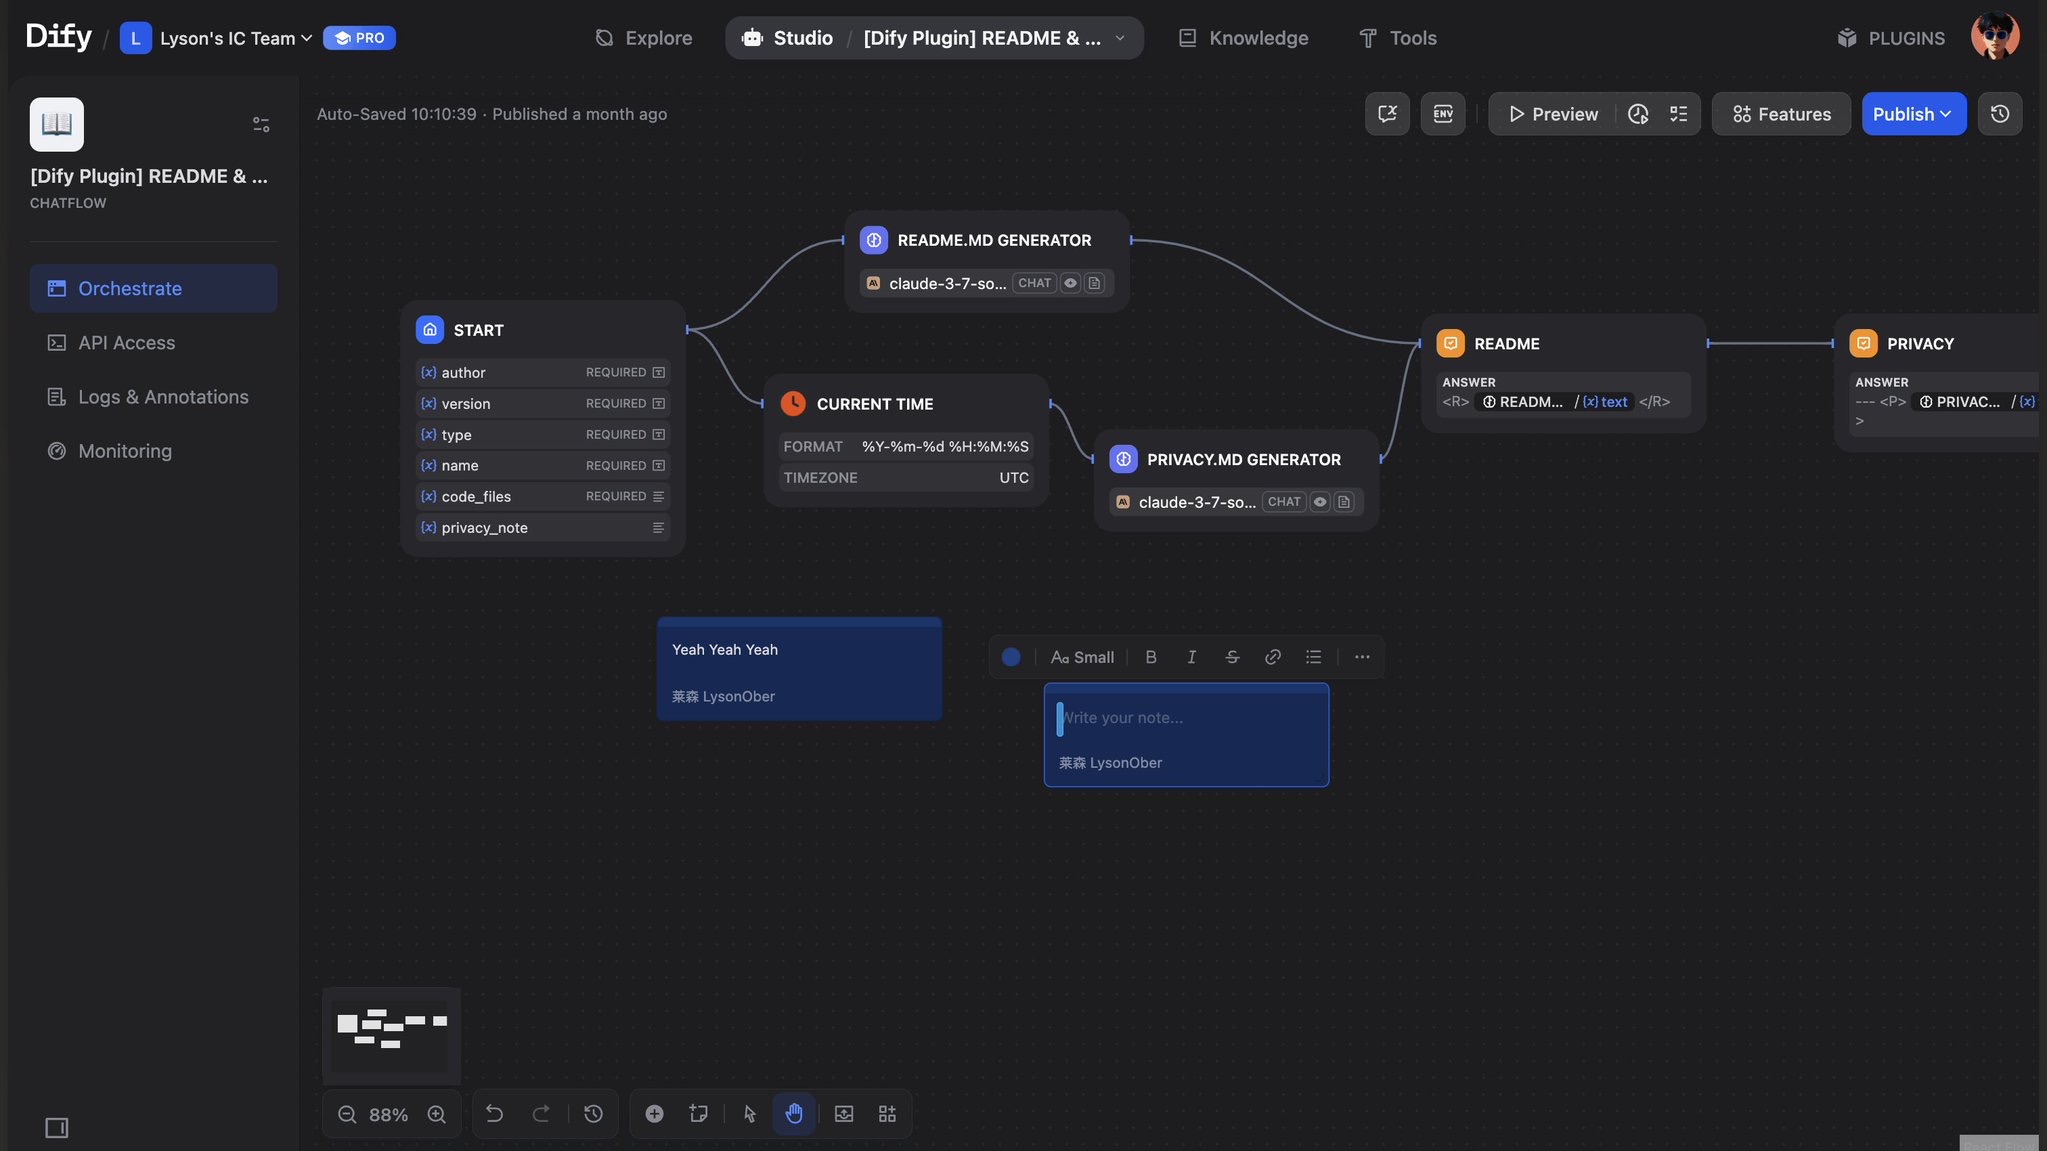Open conversation variables panel
The height and width of the screenshot is (1151, 2047).
[x=1387, y=114]
